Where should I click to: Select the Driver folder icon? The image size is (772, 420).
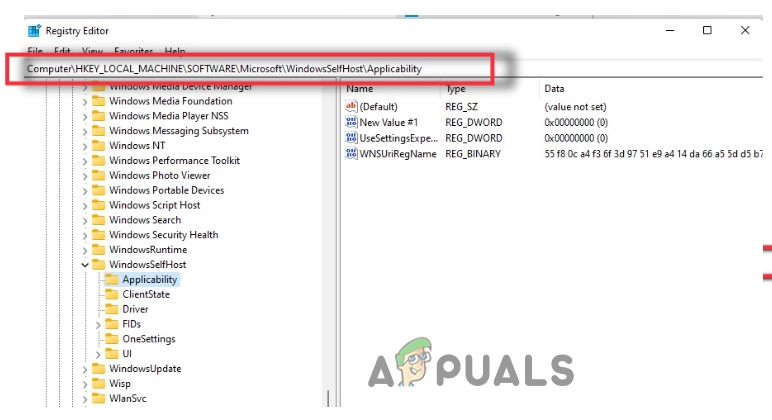tap(112, 309)
